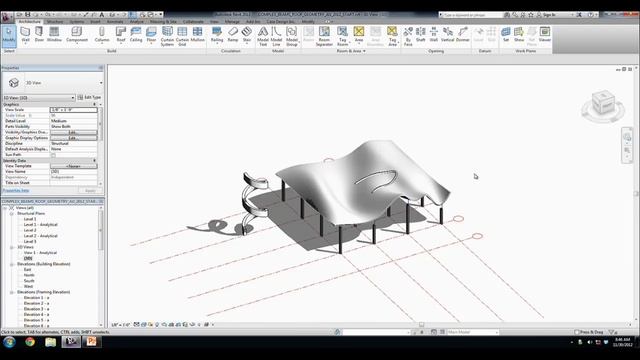Select the Ceiling tool
Screen dimensions: 640x360
[136, 34]
